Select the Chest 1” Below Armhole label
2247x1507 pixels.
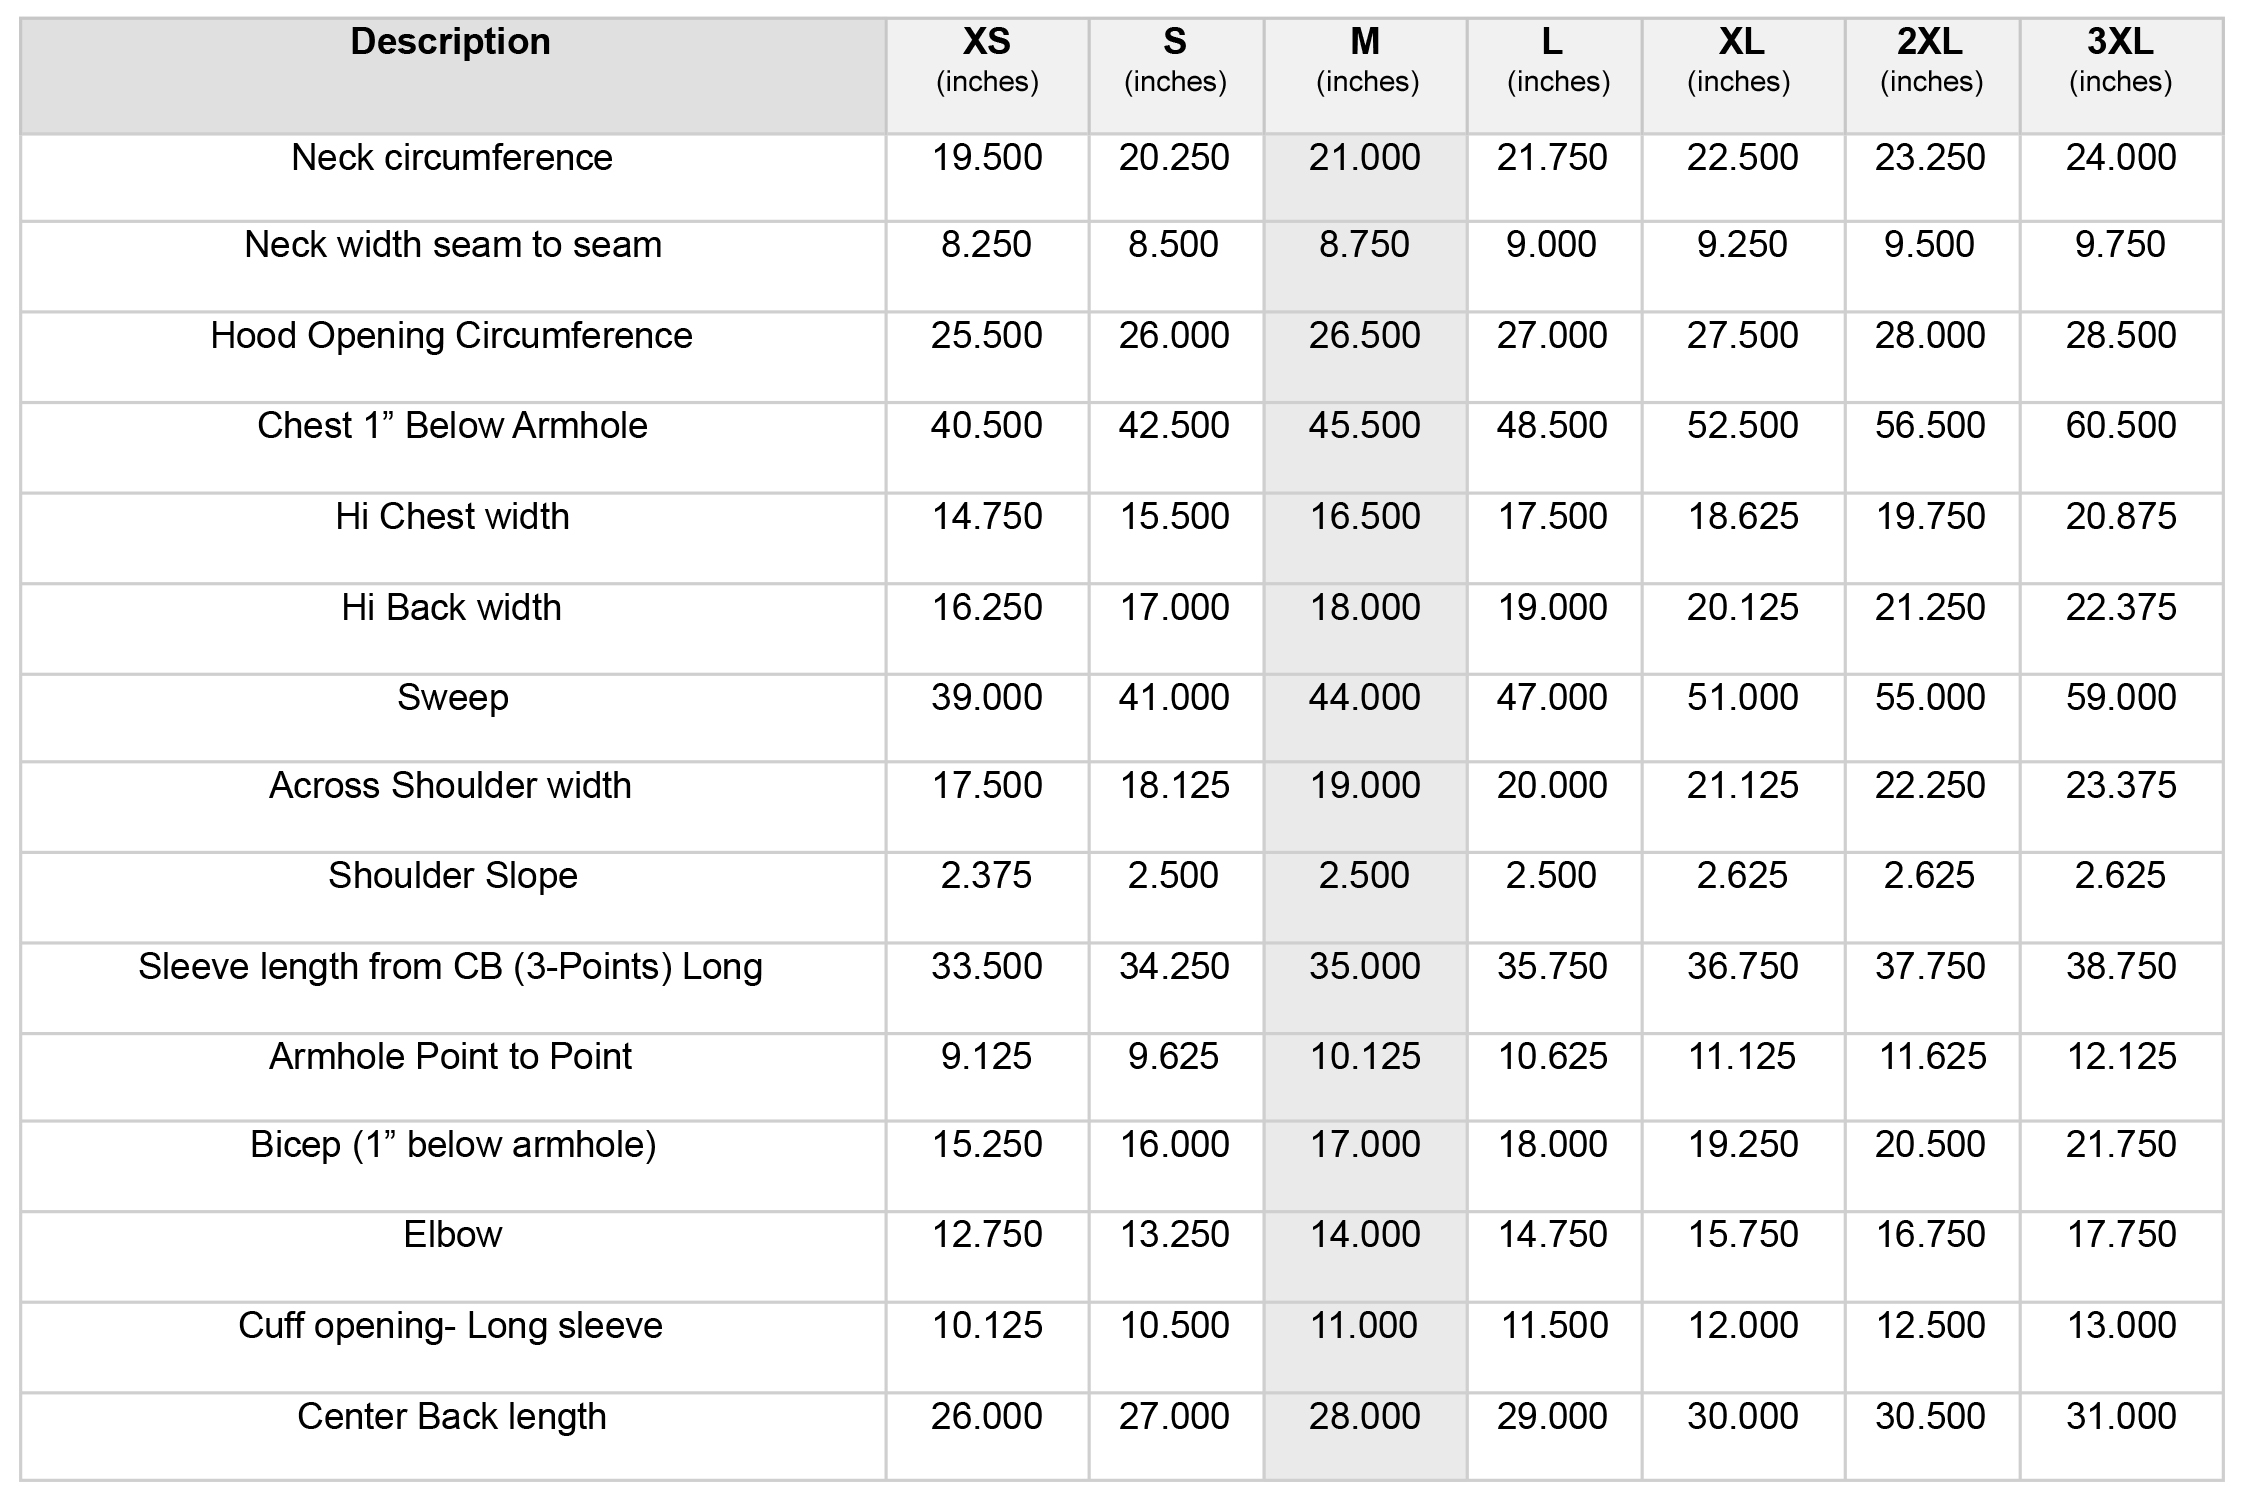(452, 426)
